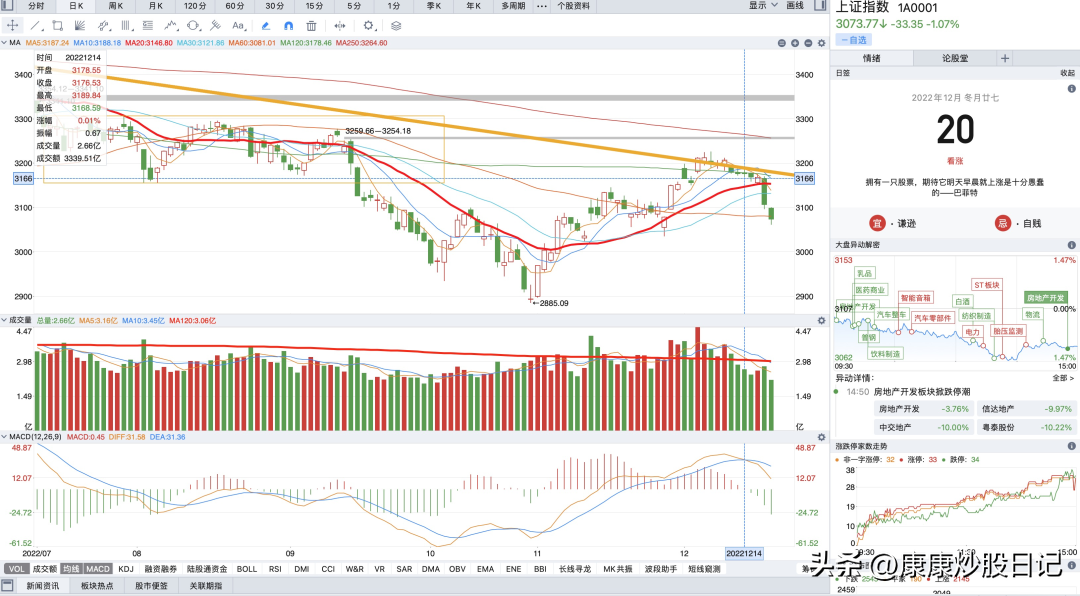This screenshot has height=596, width=1080.
Task: Delete drawings with the trash icon
Action: [x=312, y=25]
